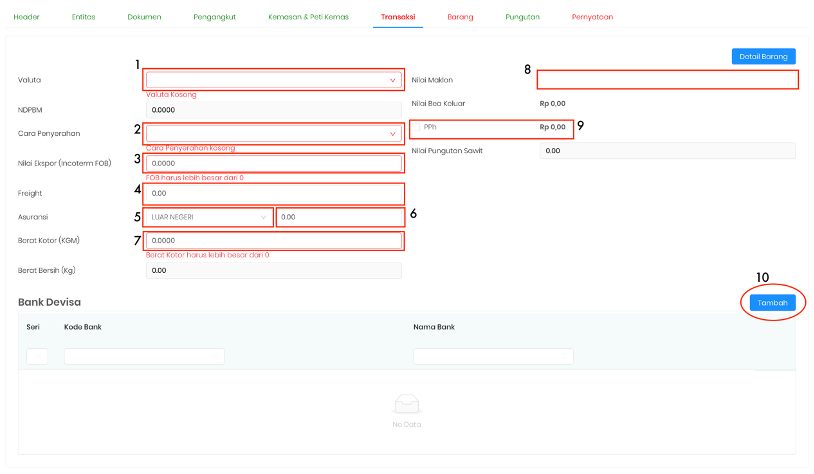Open the Entitas tab
This screenshot has height=474, width=814.
84,18
